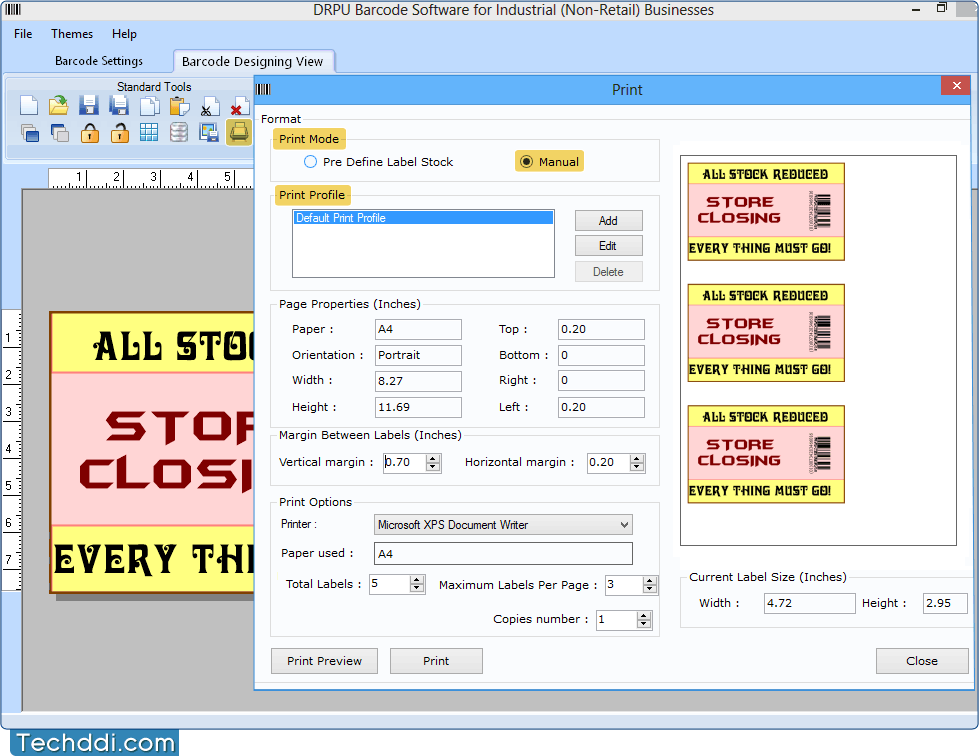Click the page Height field 11.69
The height and width of the screenshot is (756, 979).
coord(418,407)
